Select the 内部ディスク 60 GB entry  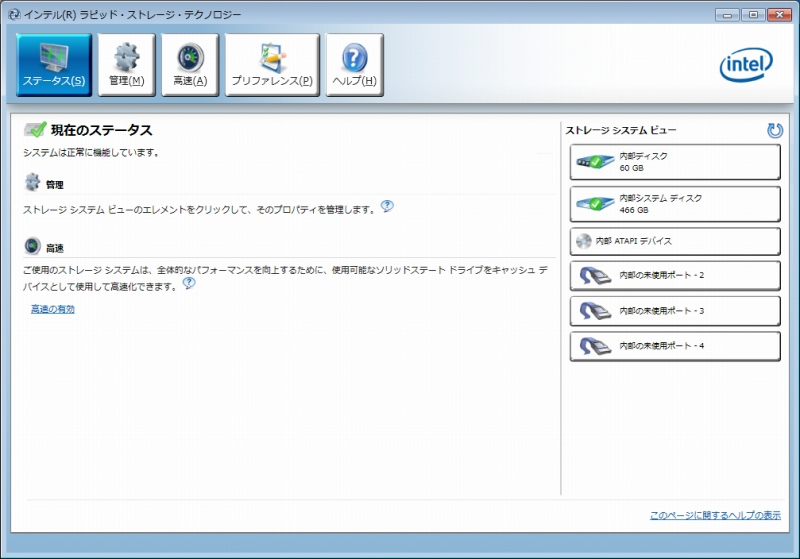pos(675,162)
